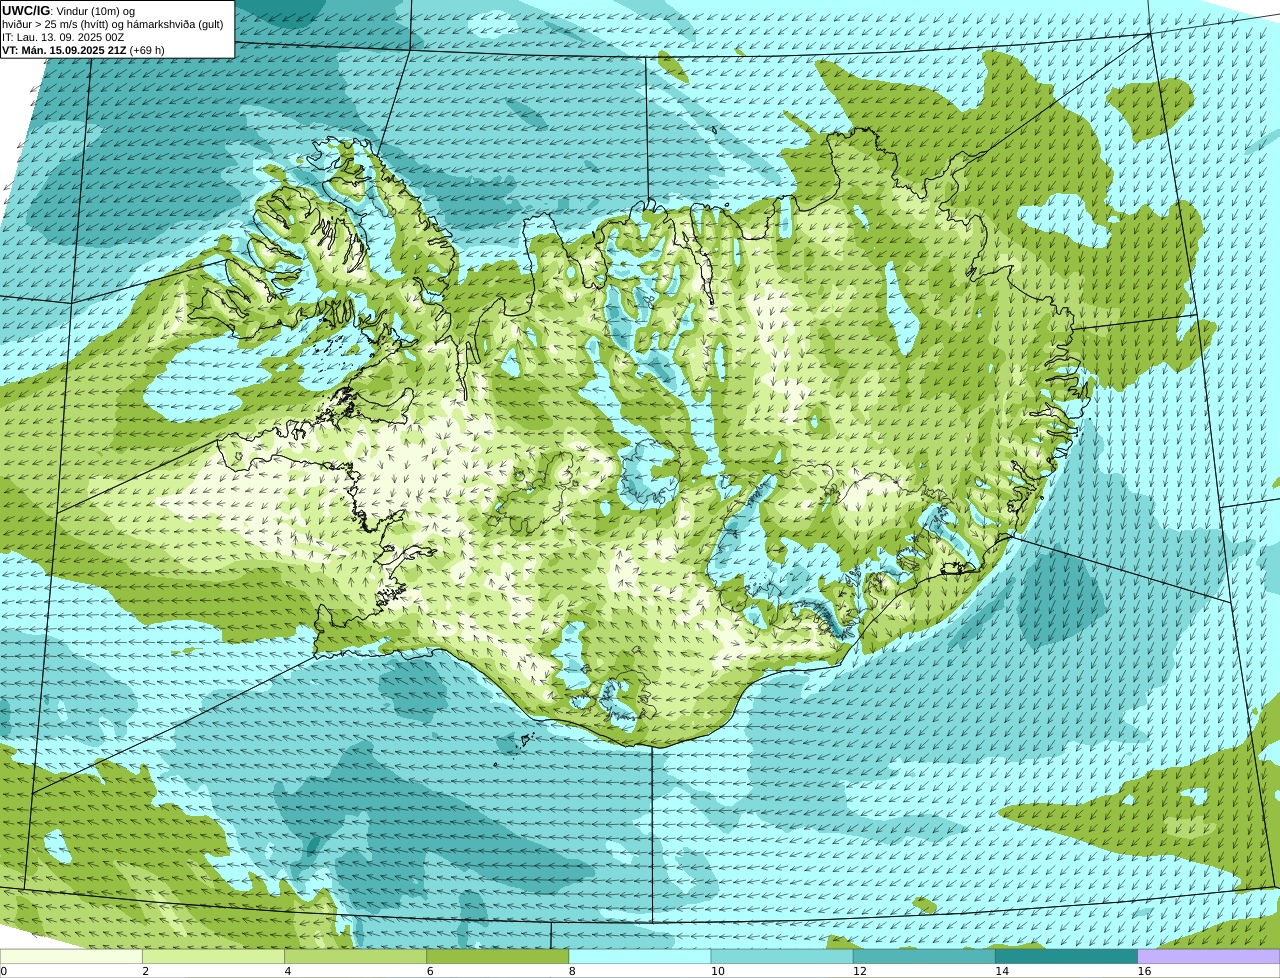Click the teal 12–14 m/s legend swatch
1280x978 pixels.
pos(924,956)
